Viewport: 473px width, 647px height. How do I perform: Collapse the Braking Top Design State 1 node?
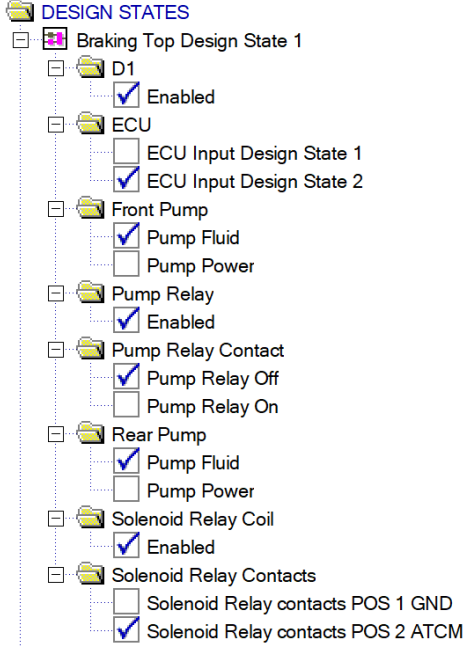click(21, 40)
